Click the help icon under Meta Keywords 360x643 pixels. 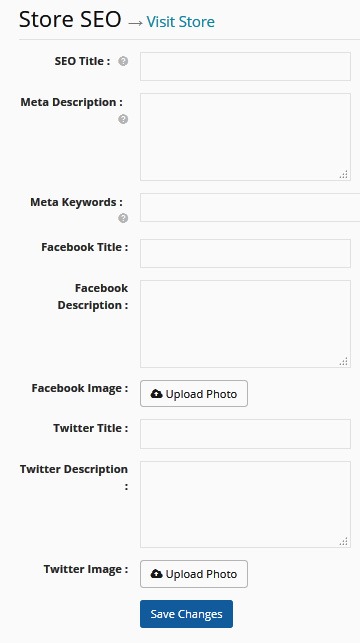point(123,218)
